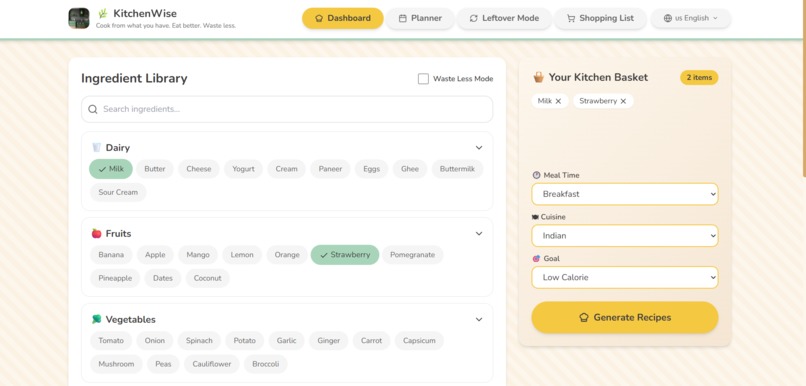The image size is (806, 386).
Task: Select the Spinach chip
Action: point(199,341)
